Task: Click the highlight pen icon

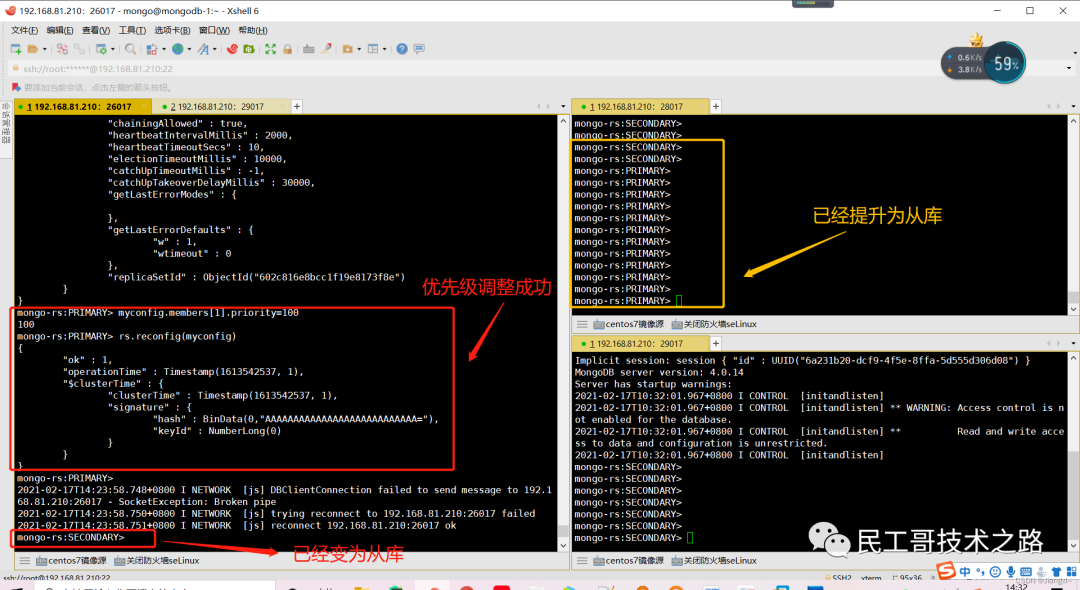Action: 326,48
